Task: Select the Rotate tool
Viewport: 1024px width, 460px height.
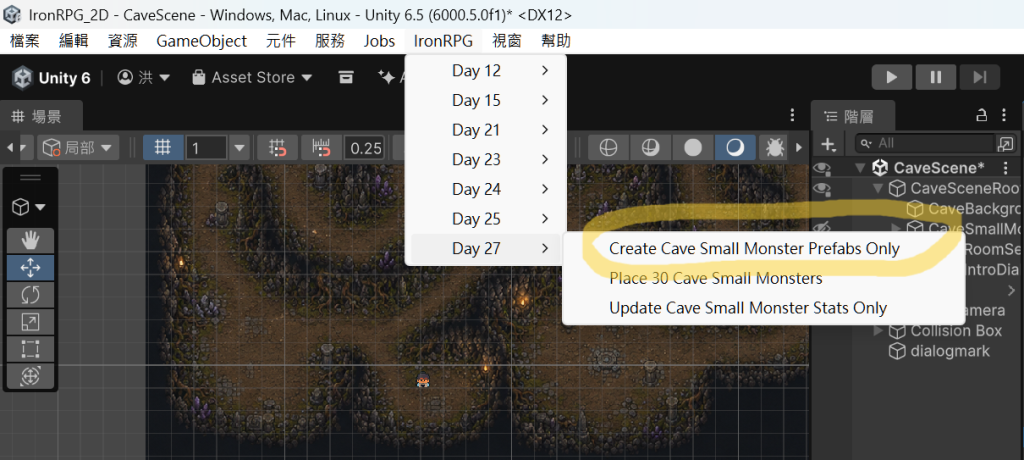Action: click(x=31, y=295)
